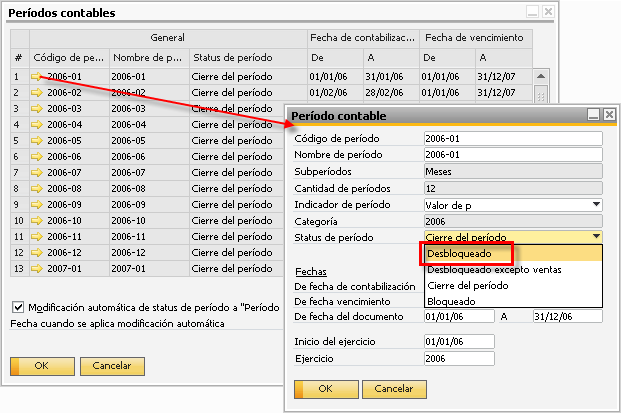Open link arrow for period 2007-01
This screenshot has height=413, width=621.
click(36, 268)
